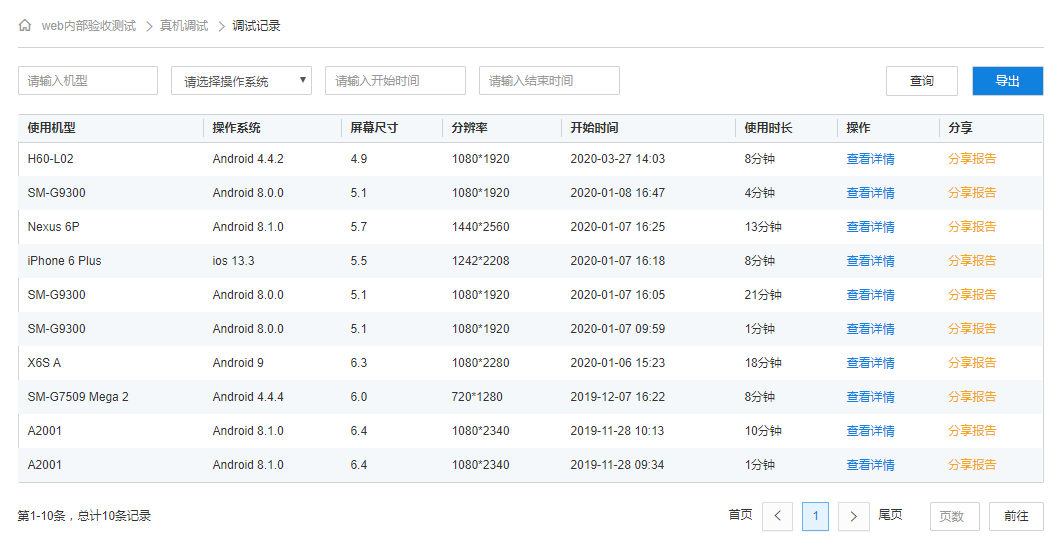Open 分享报告 for X6S A row

tap(972, 363)
